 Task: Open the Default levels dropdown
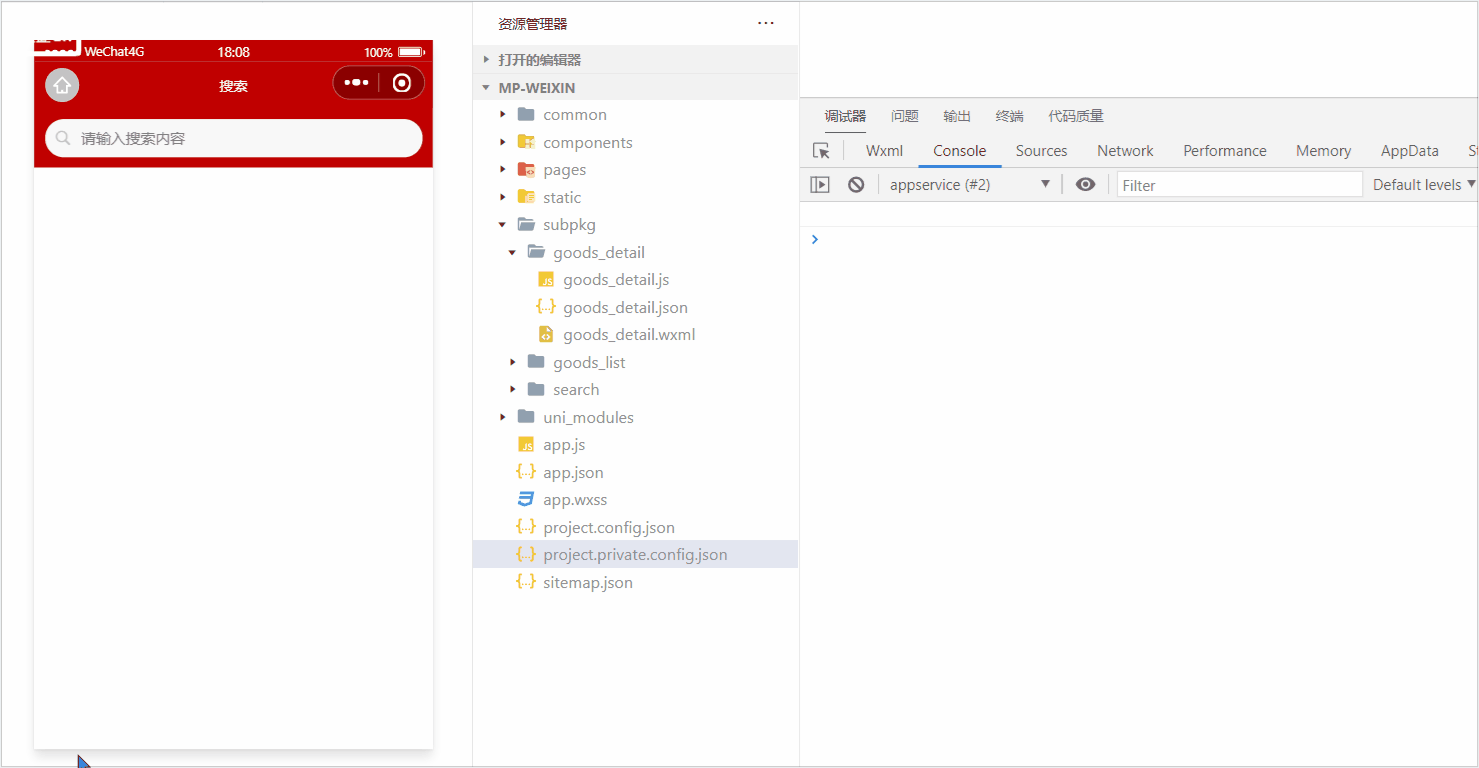(1424, 185)
